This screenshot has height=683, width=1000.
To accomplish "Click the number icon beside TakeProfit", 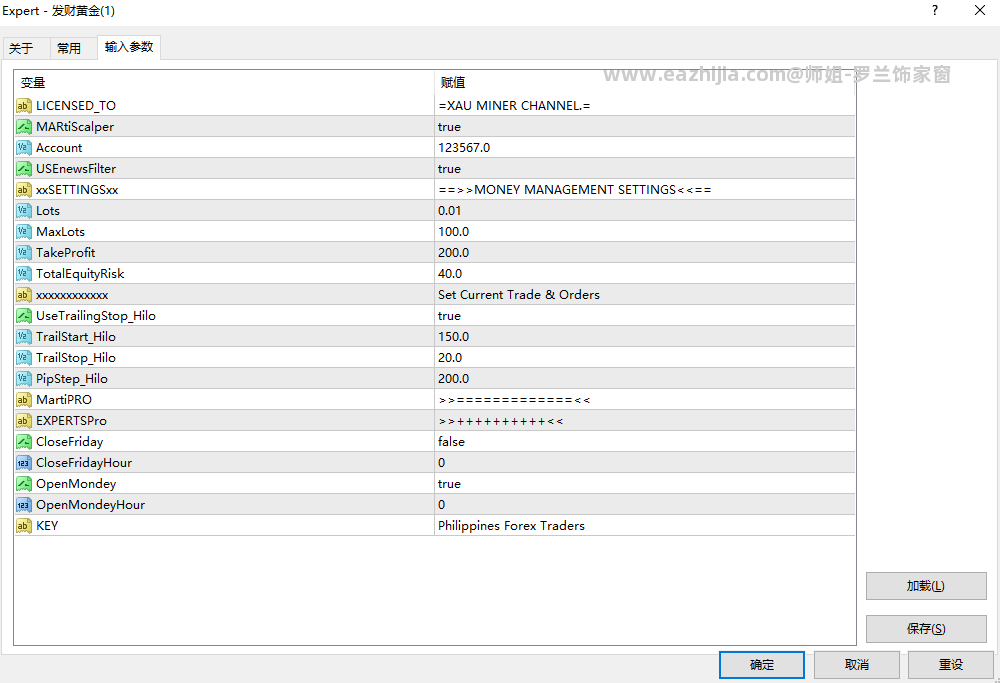I will [x=24, y=253].
